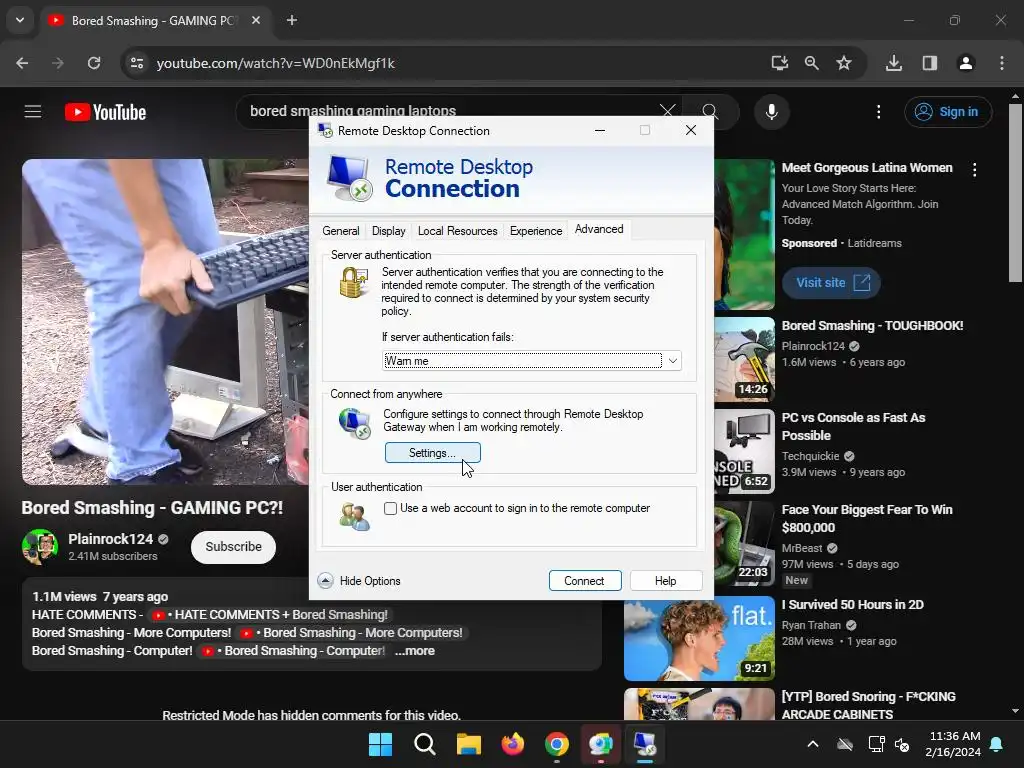Screen dimensions: 1024x768
Task: Go back in Chrome
Action: (22, 63)
